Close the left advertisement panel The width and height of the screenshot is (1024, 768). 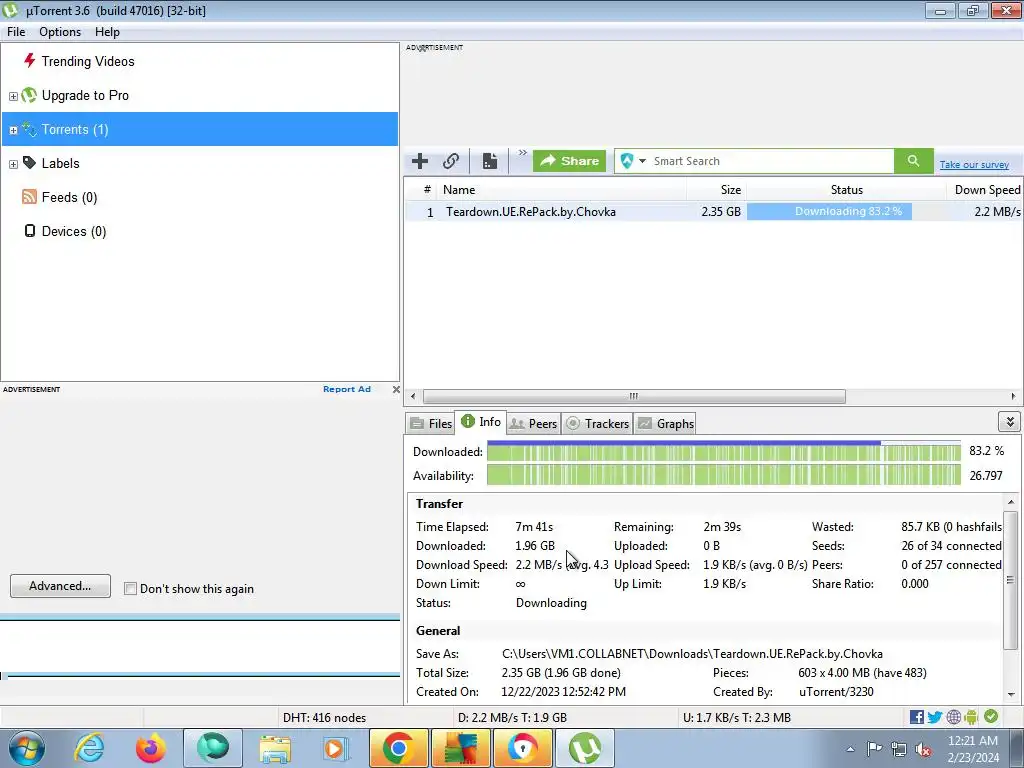(396, 389)
